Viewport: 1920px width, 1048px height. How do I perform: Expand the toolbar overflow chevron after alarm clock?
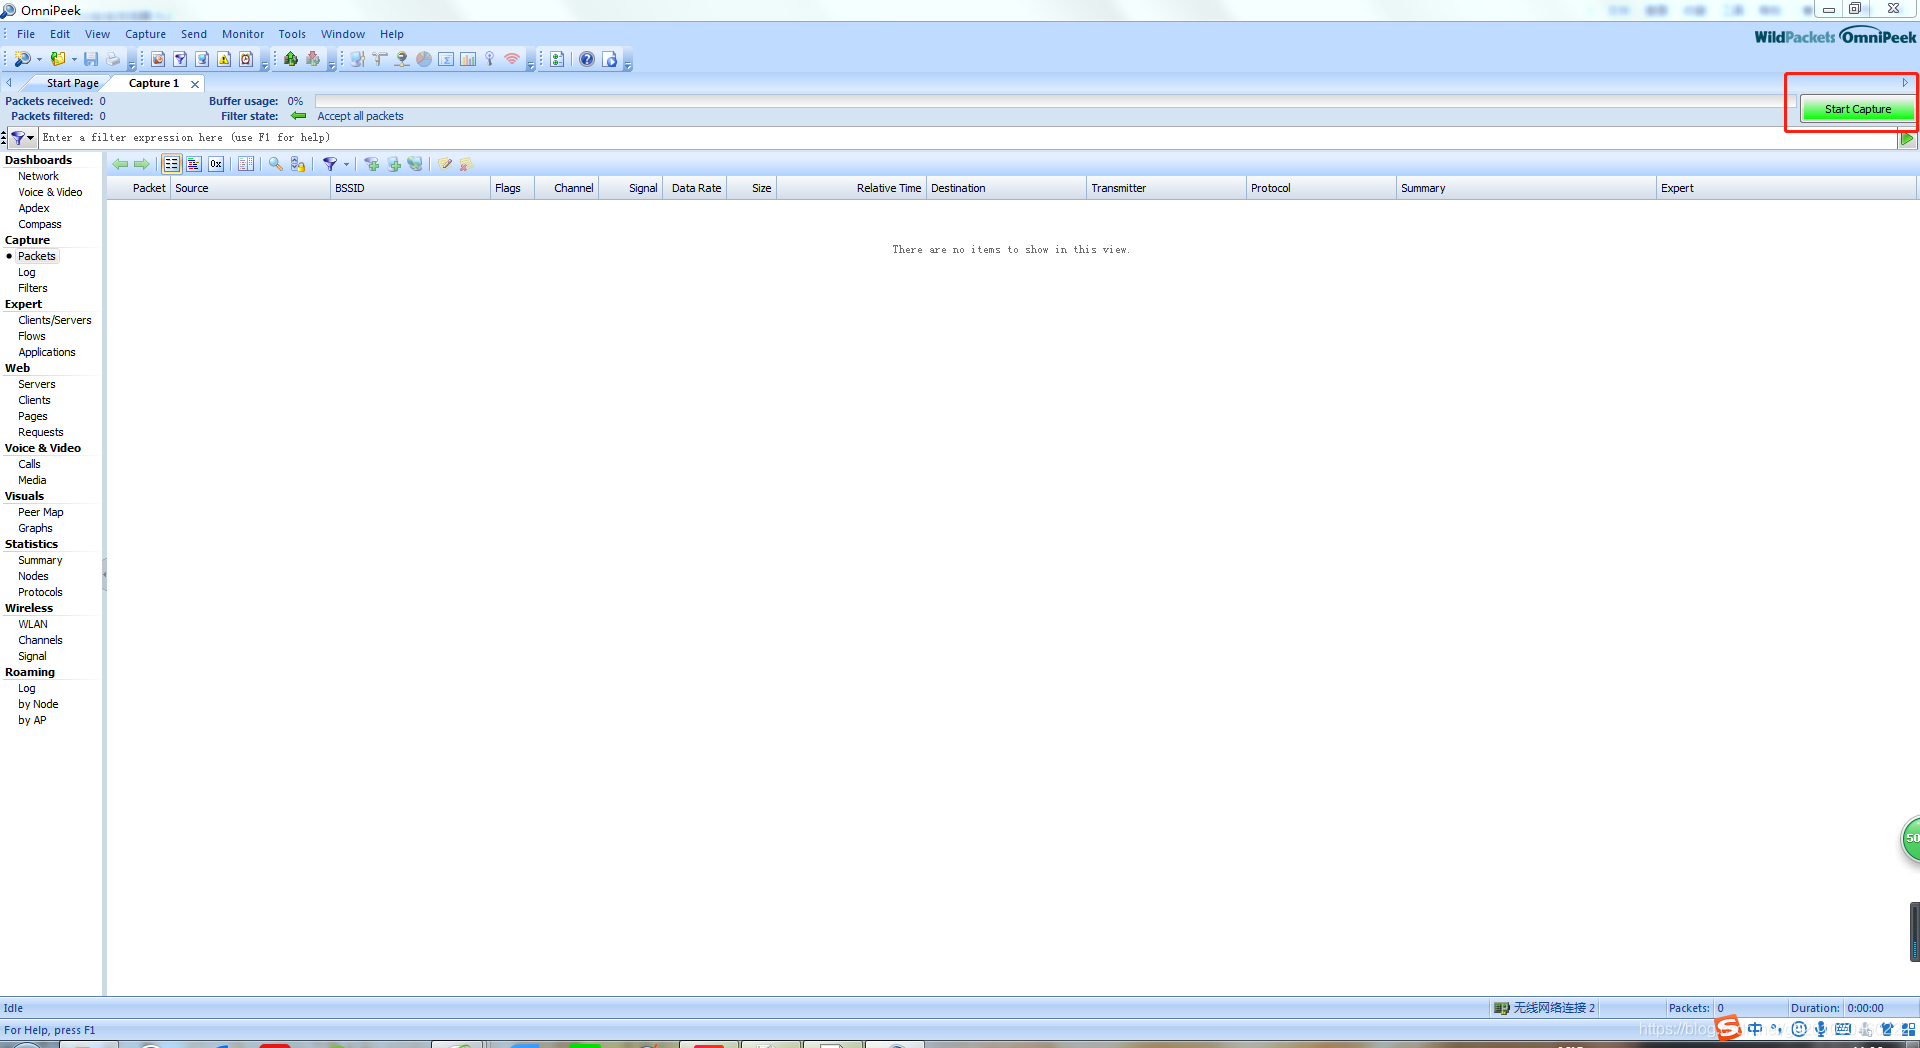coord(265,64)
